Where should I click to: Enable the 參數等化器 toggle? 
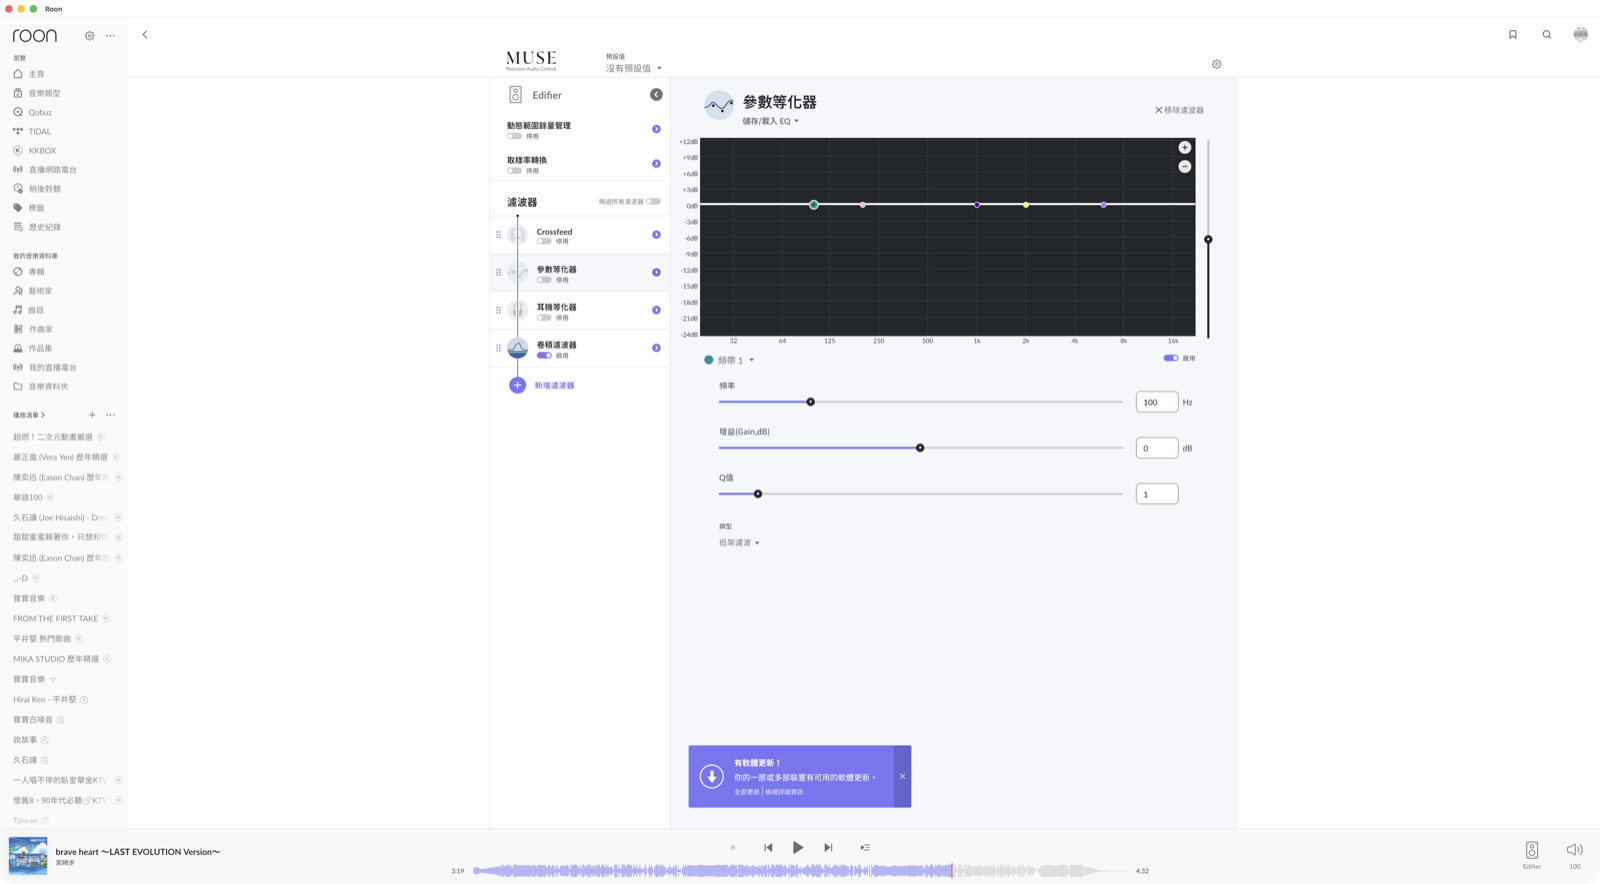(544, 280)
